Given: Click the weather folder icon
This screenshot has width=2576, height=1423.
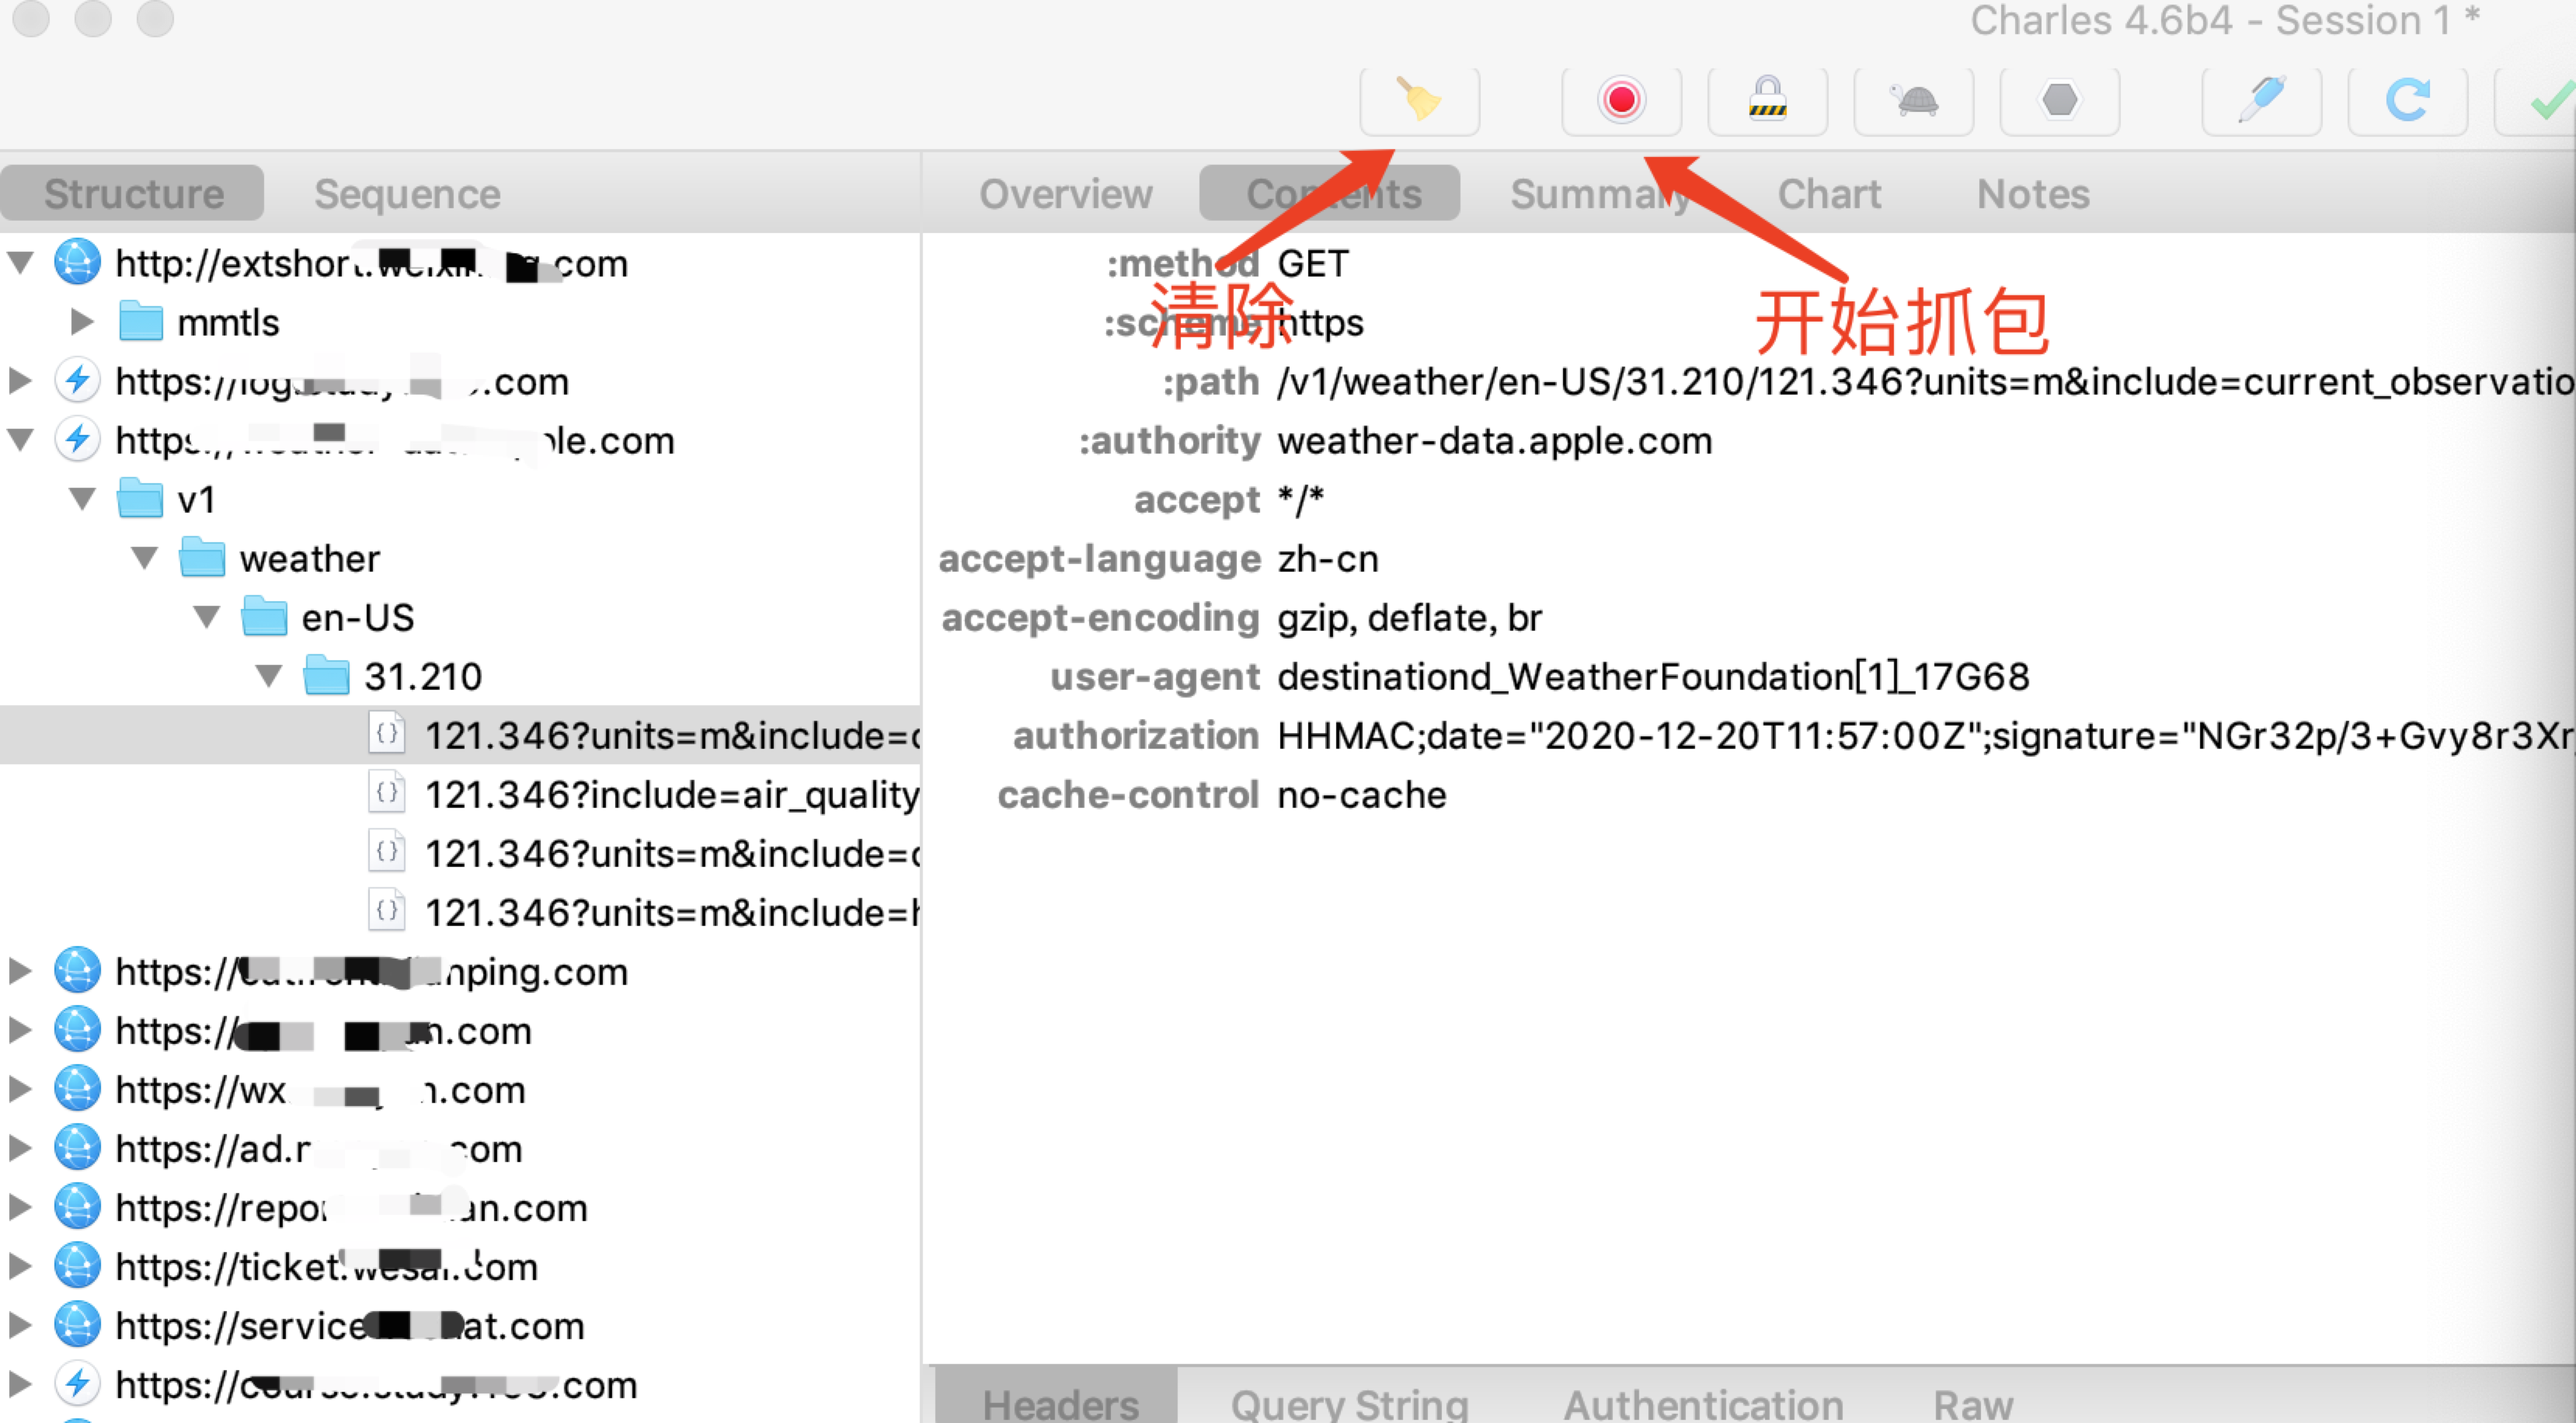Looking at the screenshot, I should pos(202,558).
